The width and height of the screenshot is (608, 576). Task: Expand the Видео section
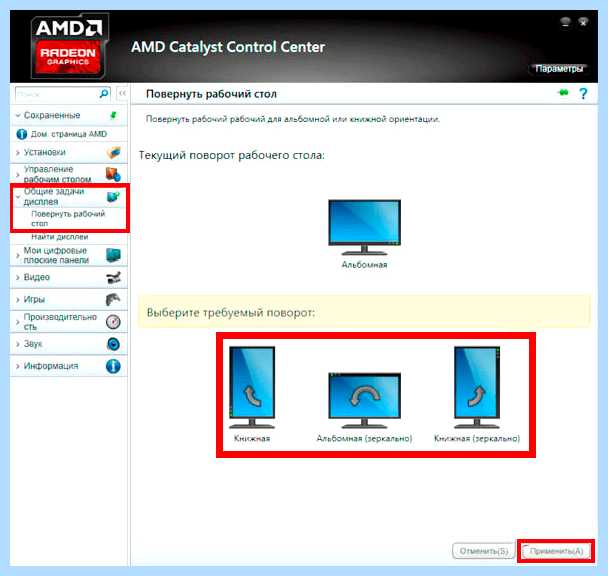pyautogui.click(x=17, y=278)
